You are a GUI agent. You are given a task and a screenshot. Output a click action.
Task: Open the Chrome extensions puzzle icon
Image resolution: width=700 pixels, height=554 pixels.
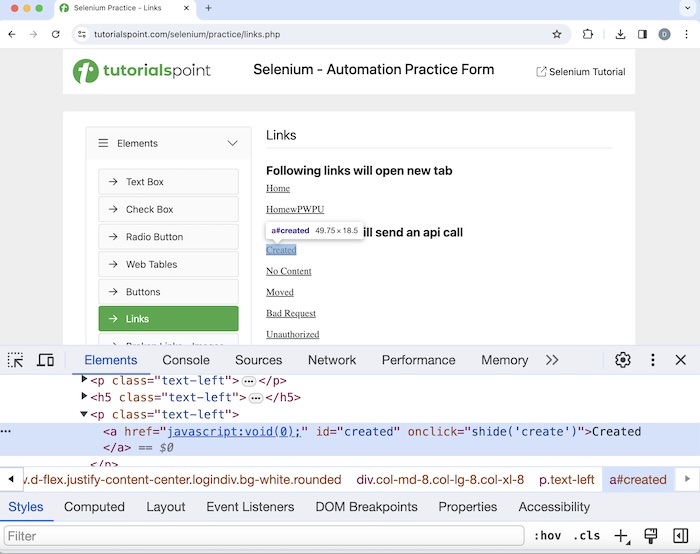[x=588, y=34]
